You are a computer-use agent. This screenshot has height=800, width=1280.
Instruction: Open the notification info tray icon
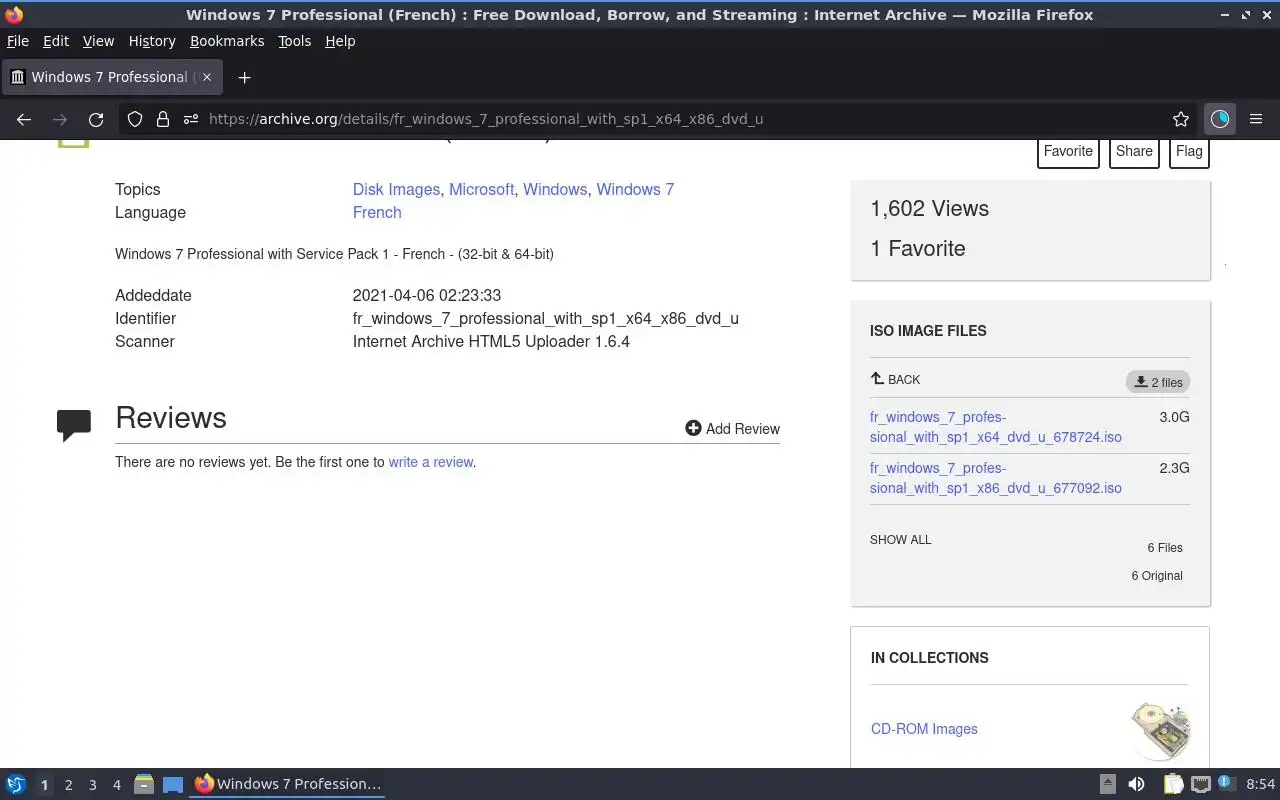tap(1227, 783)
